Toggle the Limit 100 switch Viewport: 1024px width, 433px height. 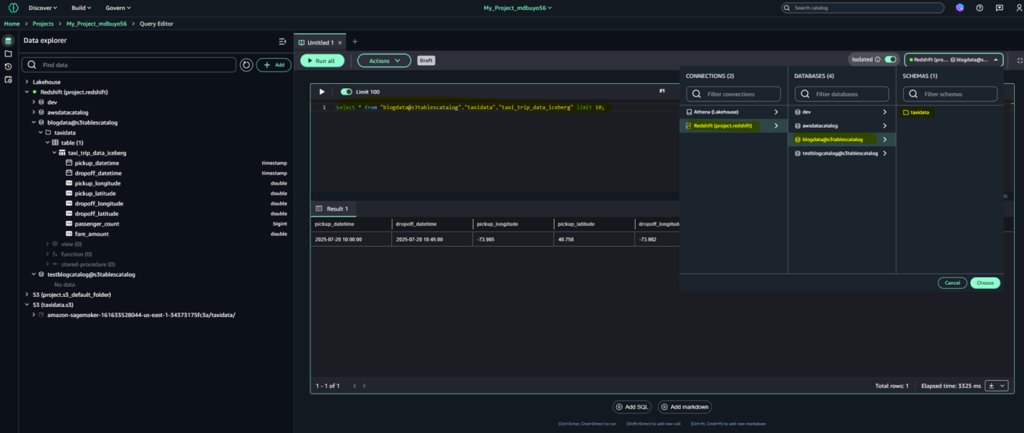346,91
